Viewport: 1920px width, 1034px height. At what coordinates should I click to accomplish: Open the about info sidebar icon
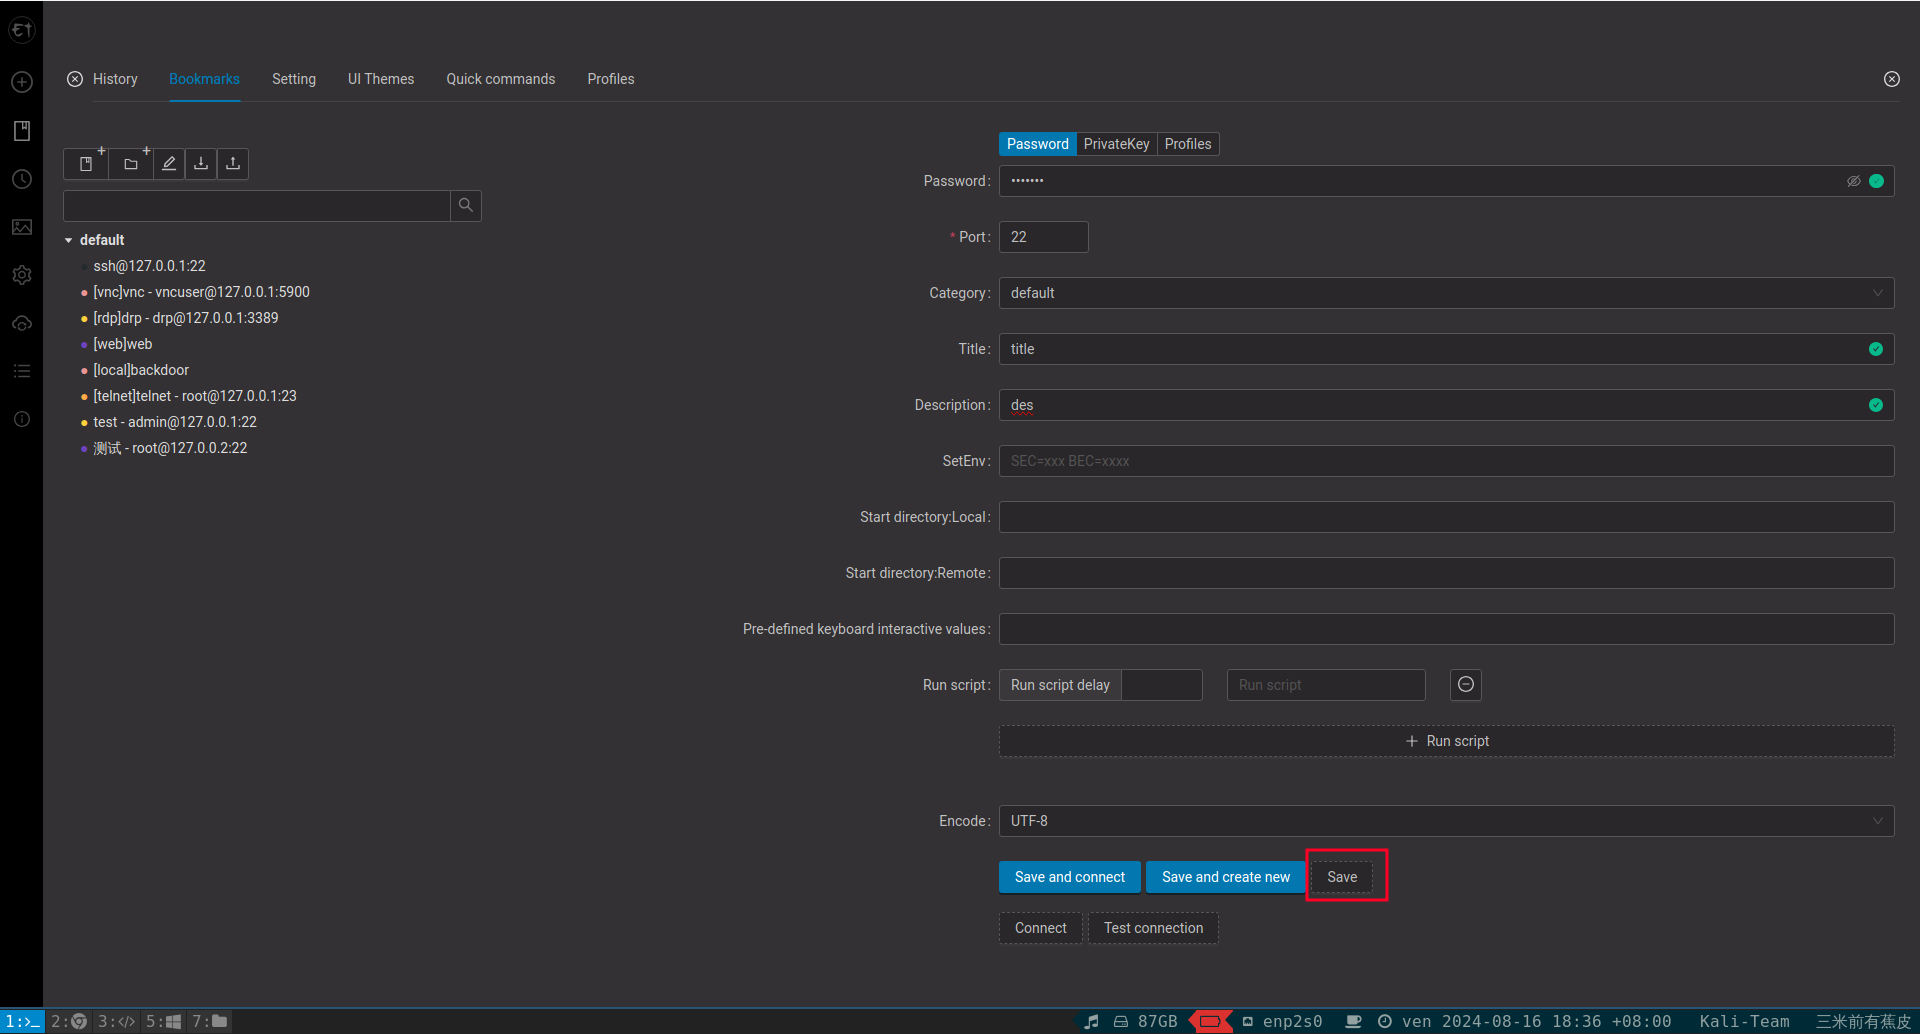coord(22,419)
